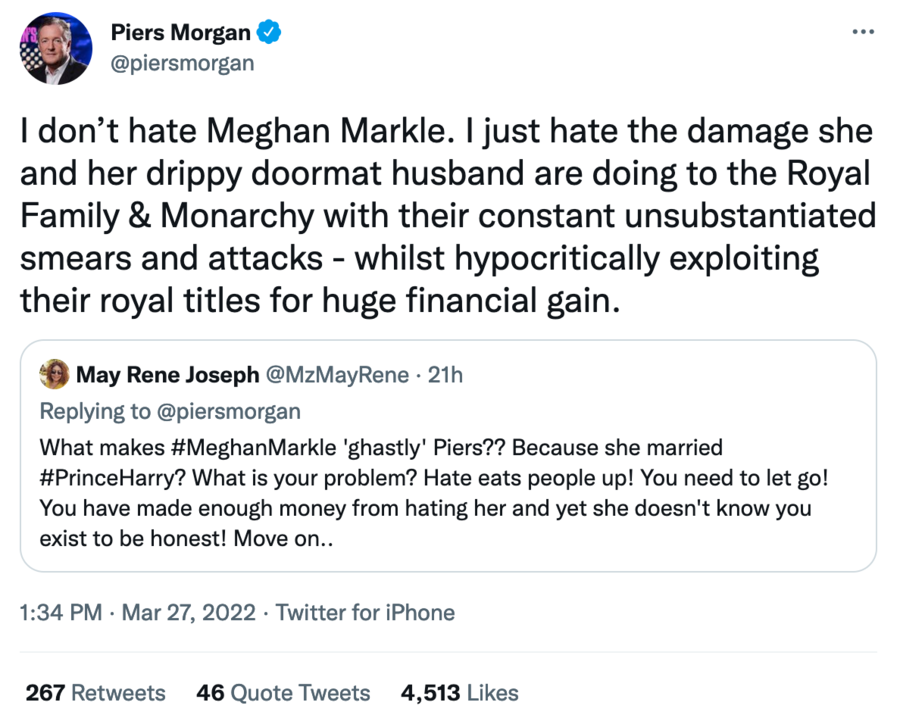View the 46 Quote Tweets list
The image size is (900, 721).
pyautogui.click(x=283, y=692)
